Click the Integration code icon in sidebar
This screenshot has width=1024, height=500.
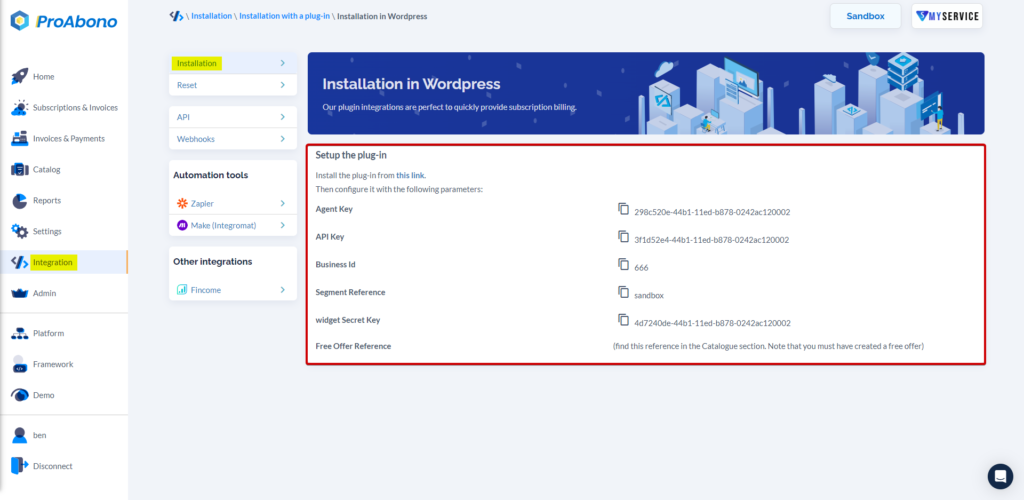click(20, 262)
